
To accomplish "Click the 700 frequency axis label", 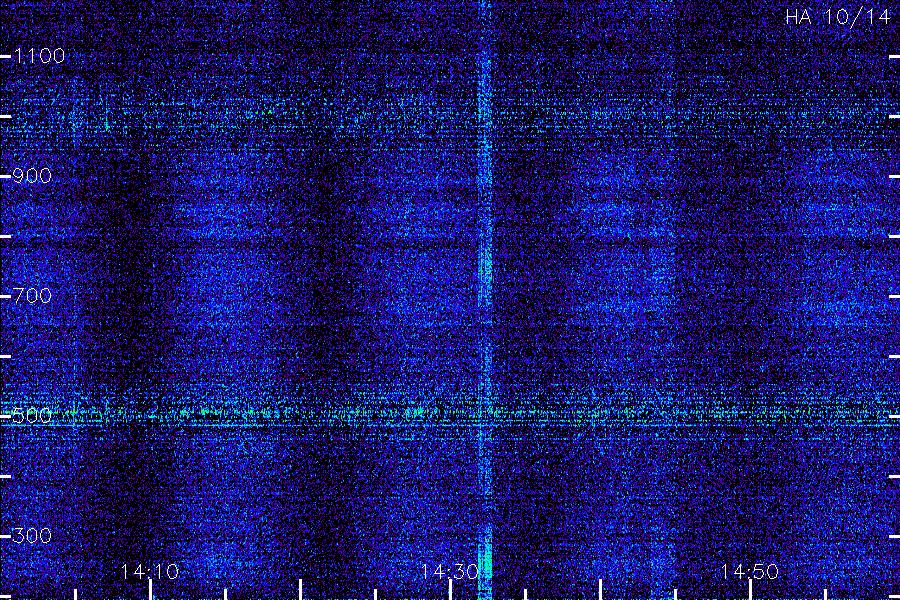I will [x=32, y=296].
